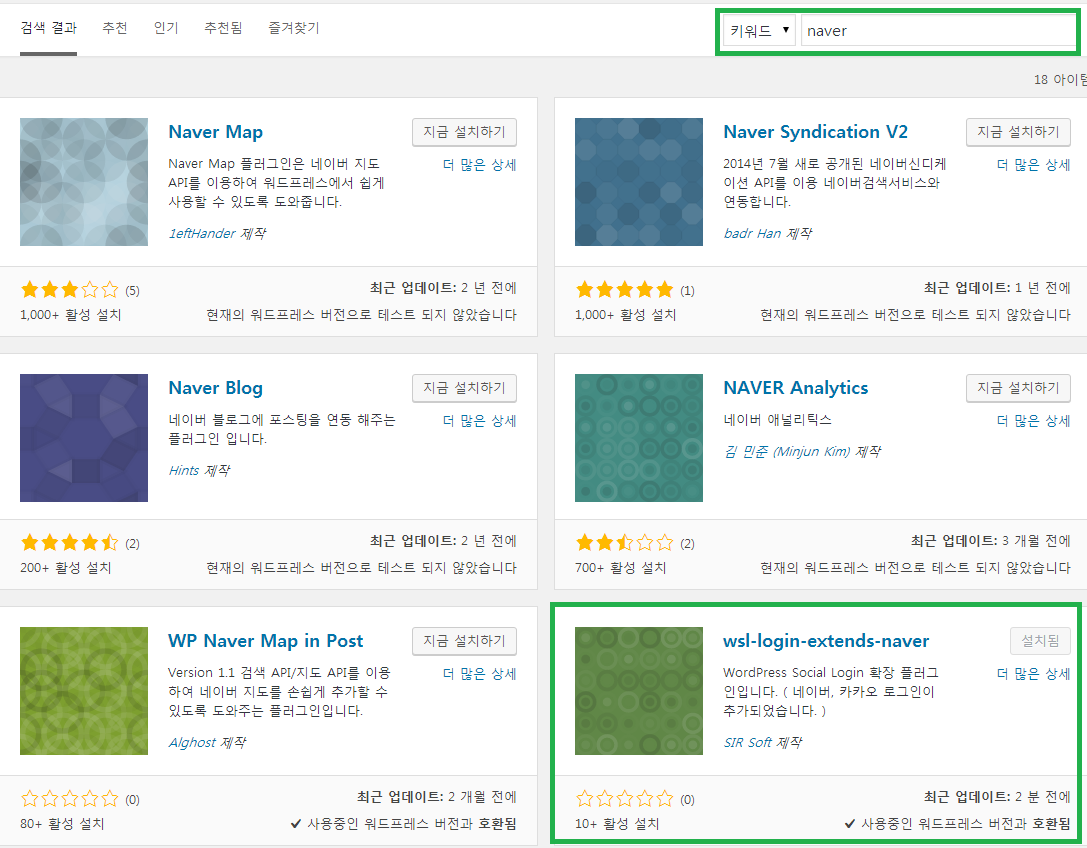This screenshot has width=1087, height=848.
Task: Click the star rating of Naver Syndication V2
Action: point(625,291)
